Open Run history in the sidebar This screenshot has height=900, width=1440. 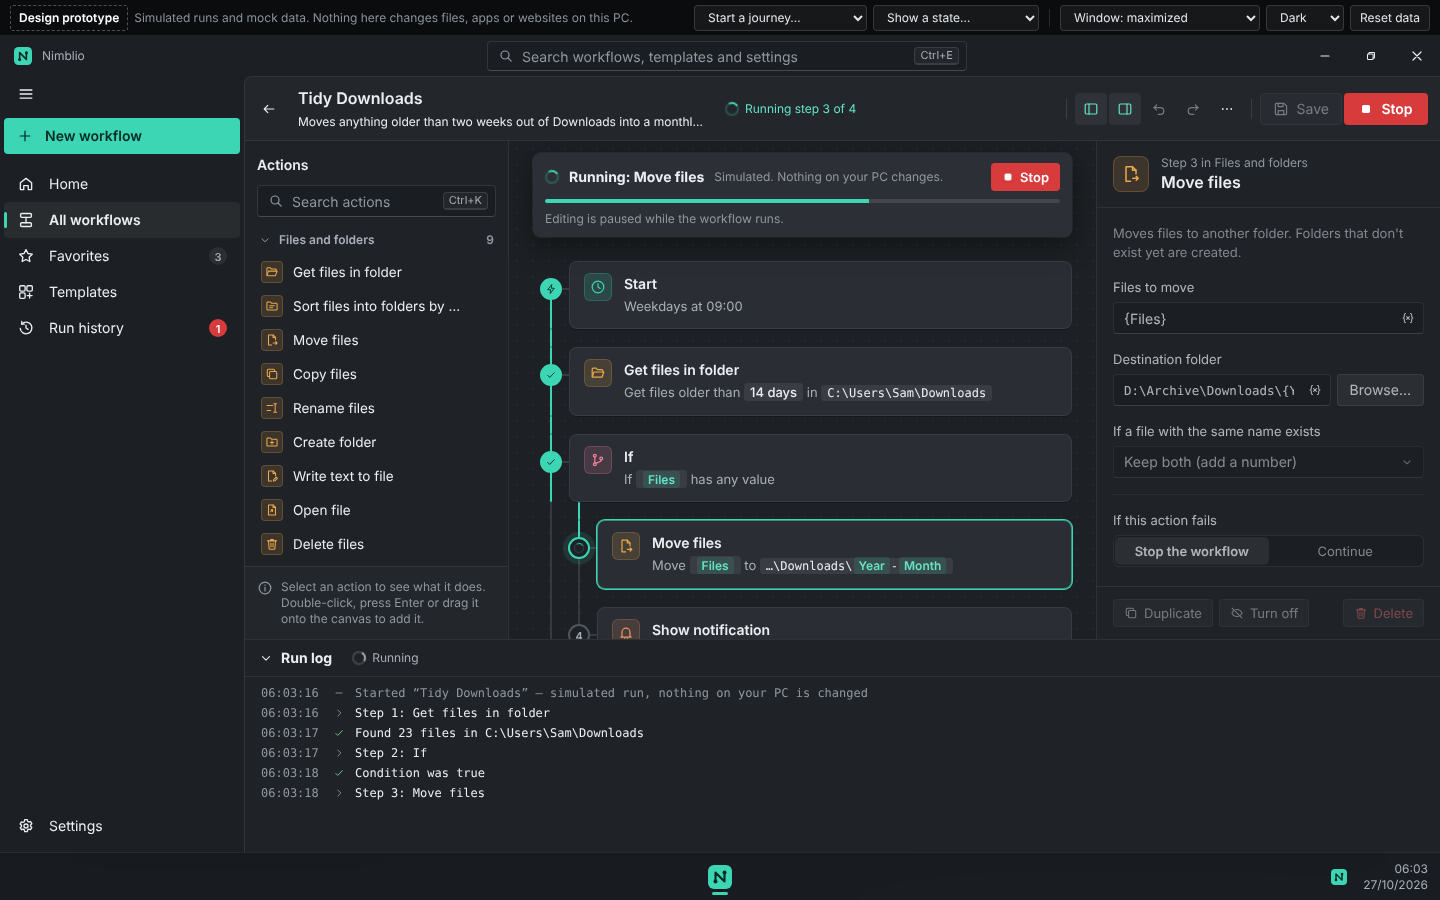[122, 328]
